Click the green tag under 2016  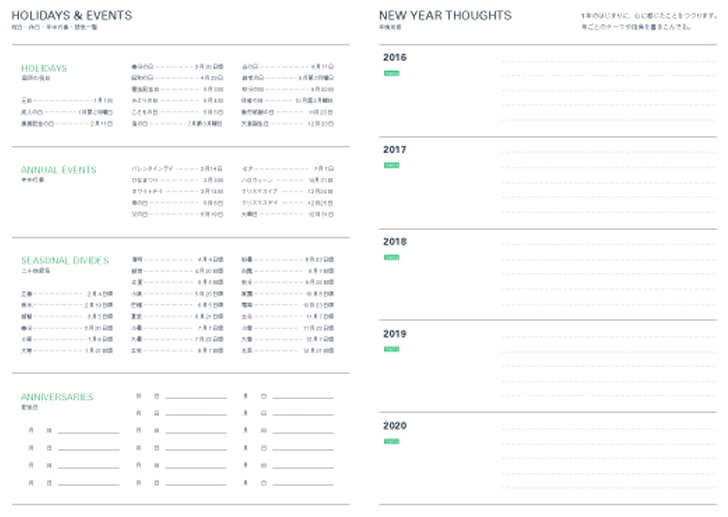(391, 73)
